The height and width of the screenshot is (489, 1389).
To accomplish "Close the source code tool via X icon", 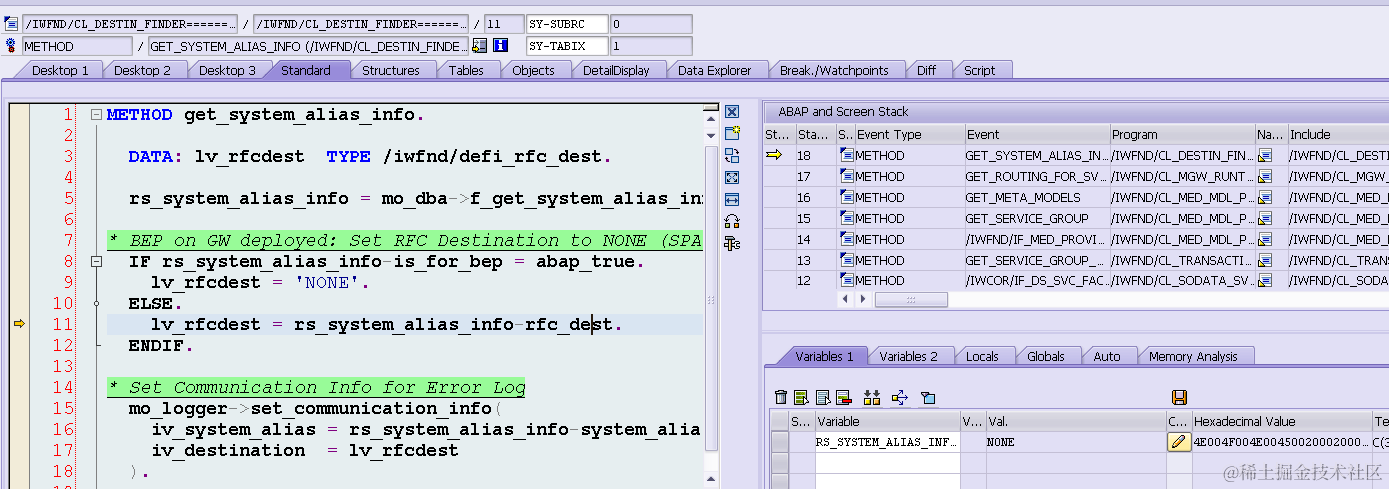I will coord(732,112).
